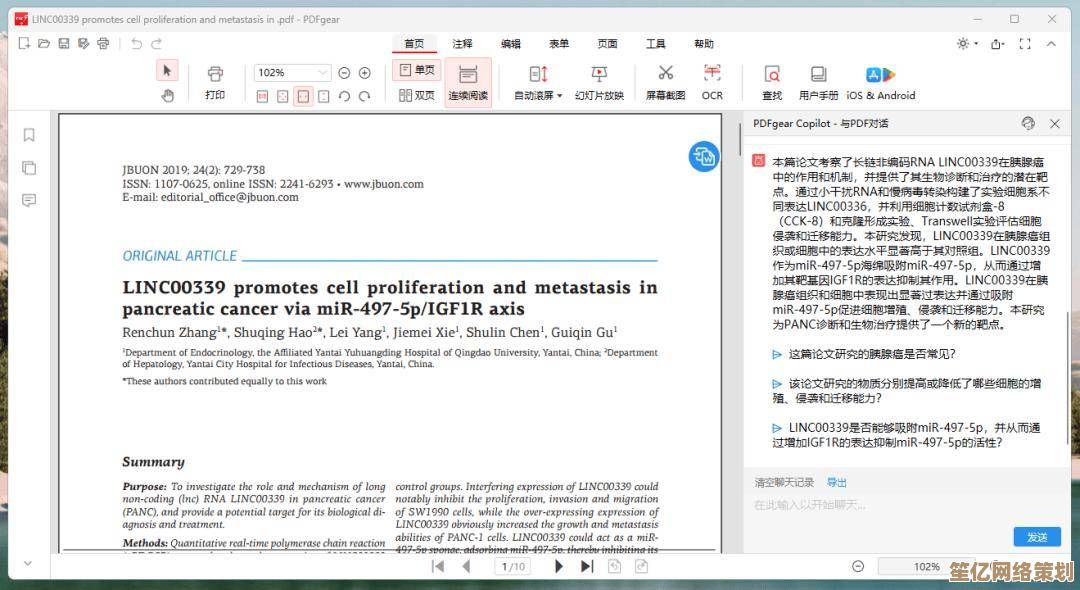Click the large 打印 print button
This screenshot has width=1080, height=590.
click(215, 83)
